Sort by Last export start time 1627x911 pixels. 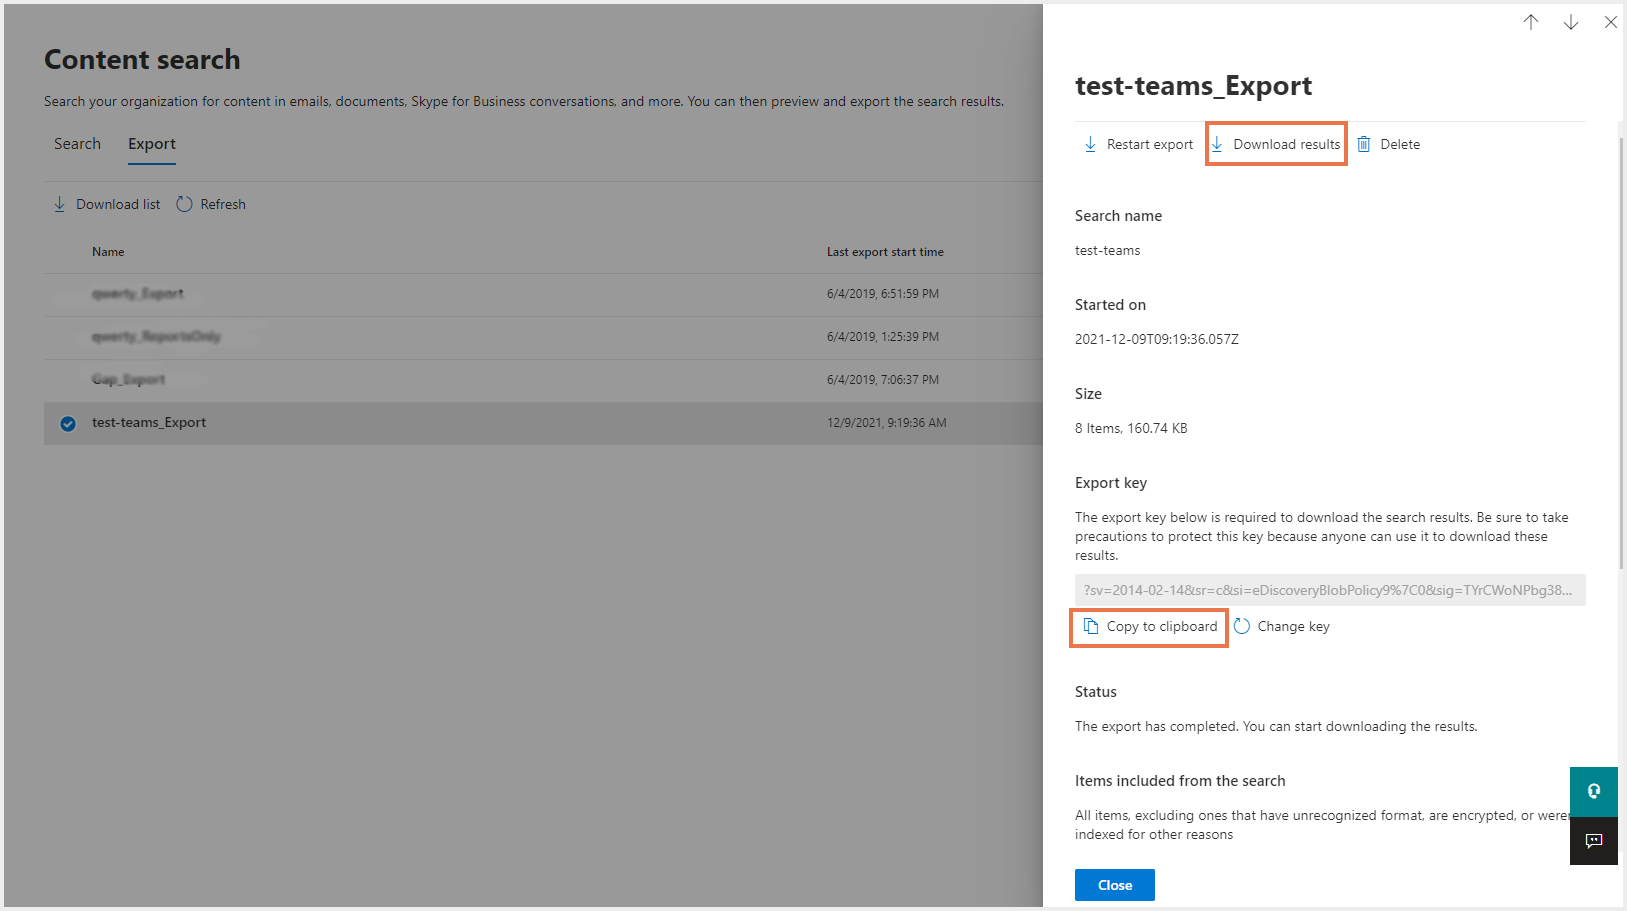click(x=885, y=252)
